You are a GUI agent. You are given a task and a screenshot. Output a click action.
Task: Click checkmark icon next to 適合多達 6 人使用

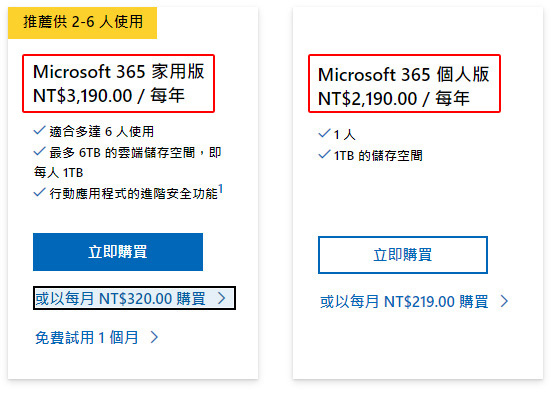coord(40,132)
